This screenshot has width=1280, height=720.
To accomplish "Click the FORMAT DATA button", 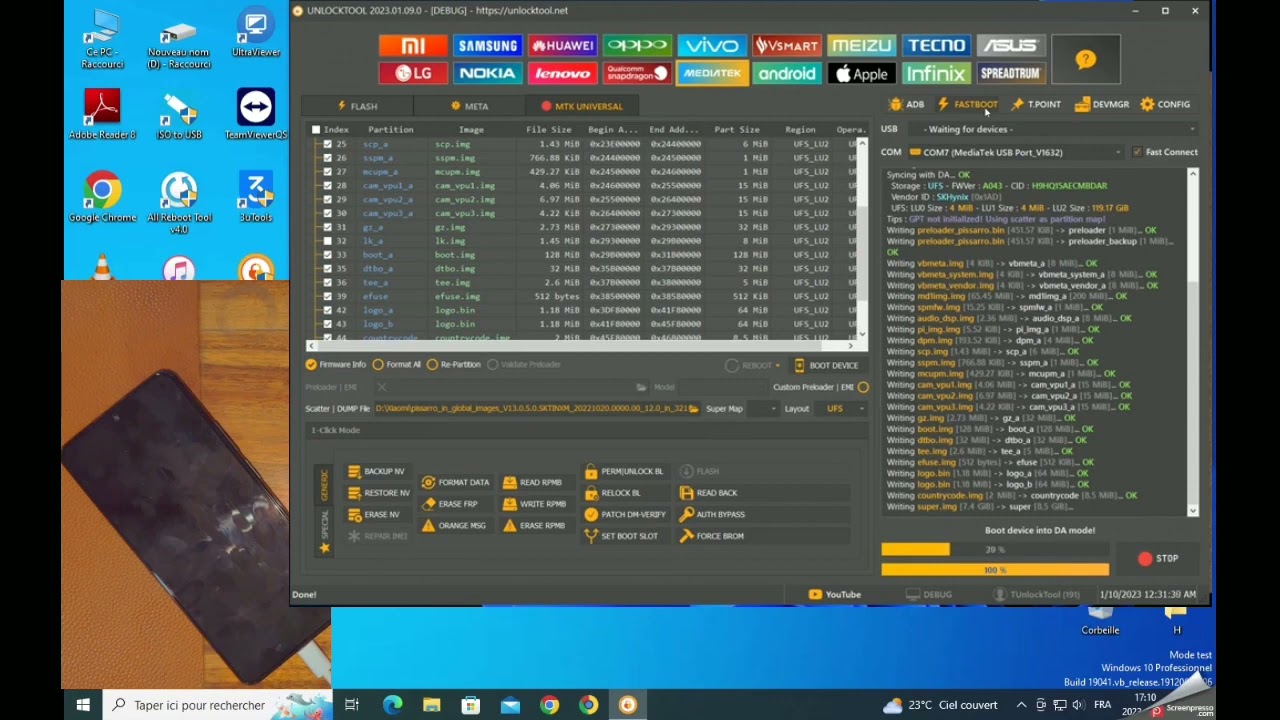I will [x=455, y=482].
